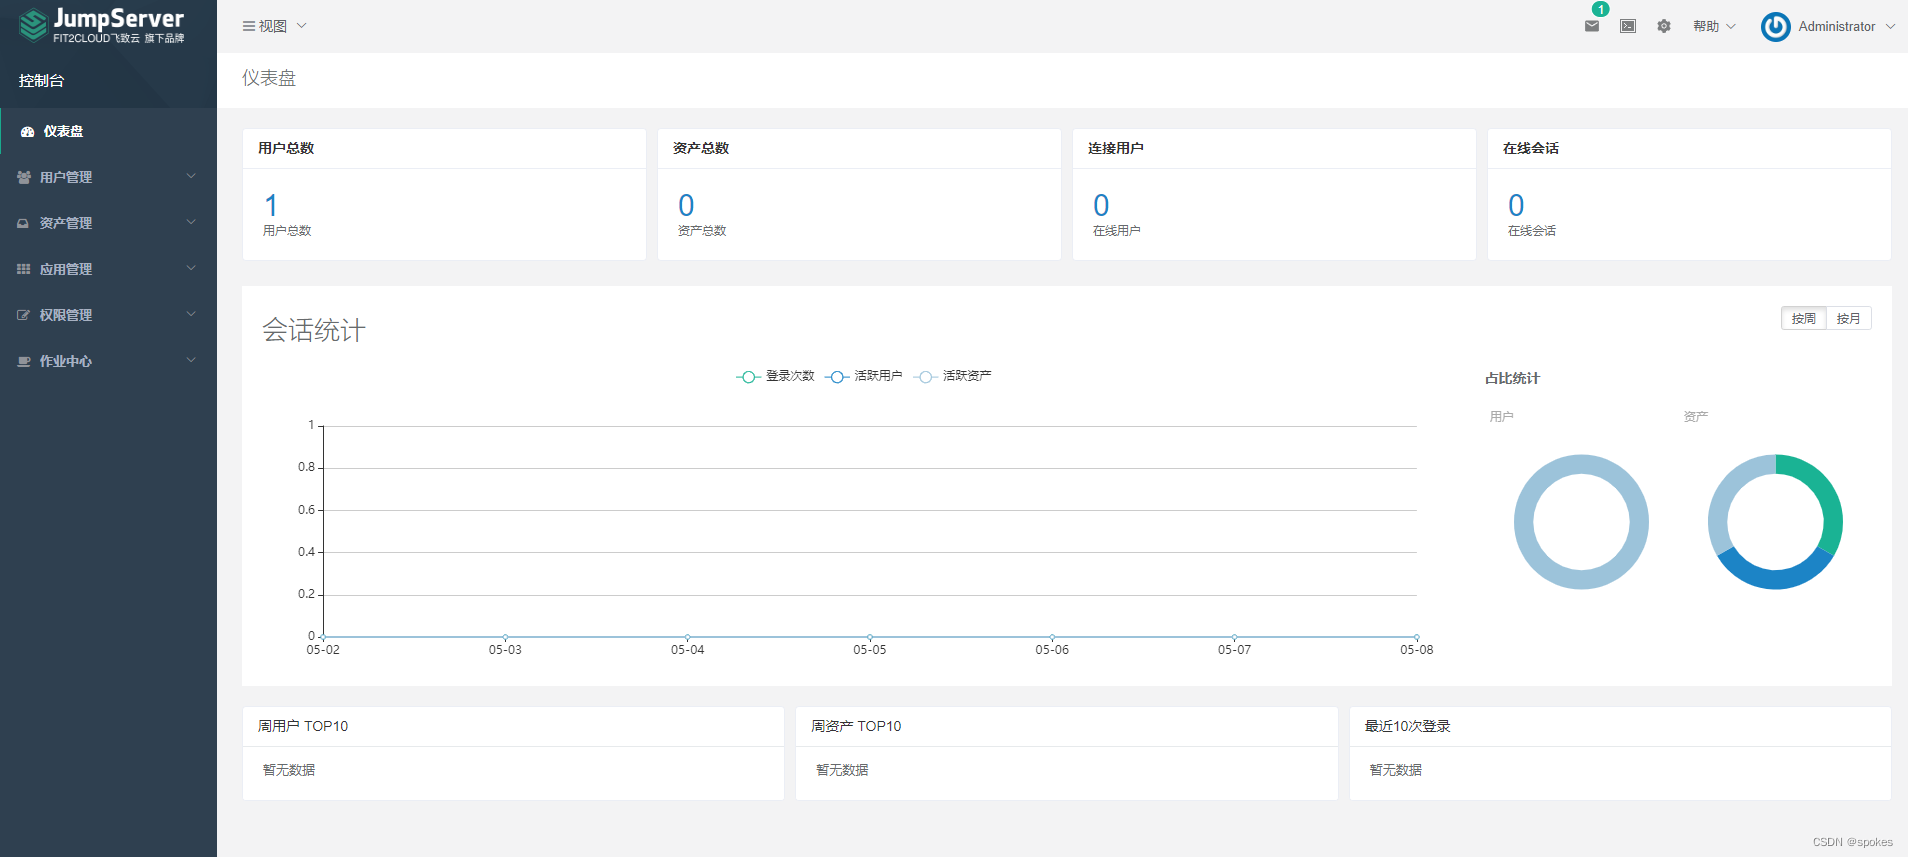
Task: Click dark blue segment of 资产 donut
Action: click(x=1775, y=579)
